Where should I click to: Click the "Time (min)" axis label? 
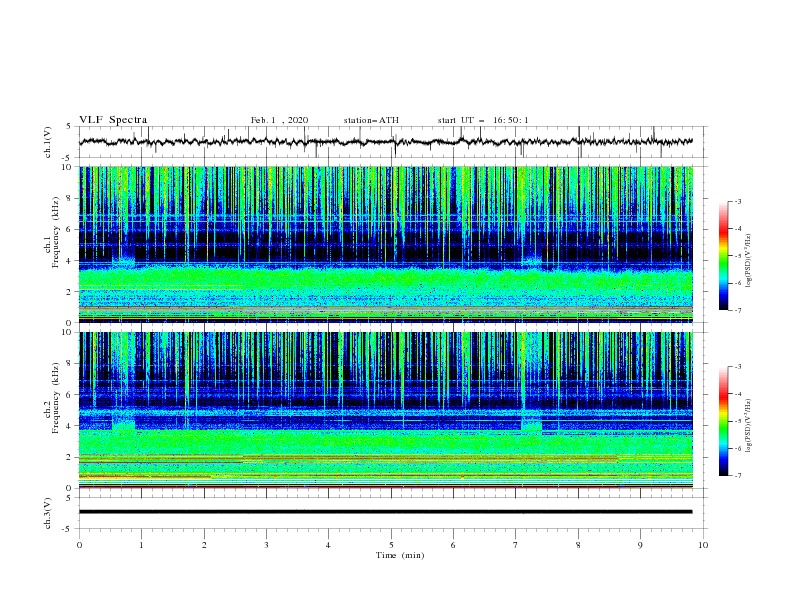click(x=400, y=555)
